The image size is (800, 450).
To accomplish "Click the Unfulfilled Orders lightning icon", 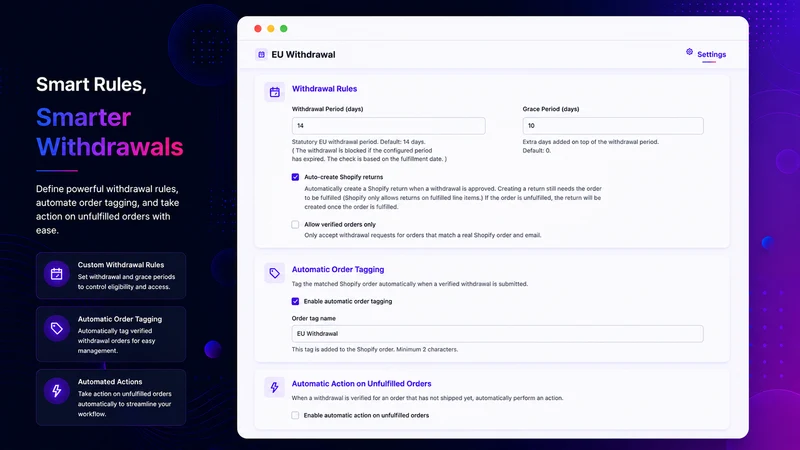I will (274, 387).
